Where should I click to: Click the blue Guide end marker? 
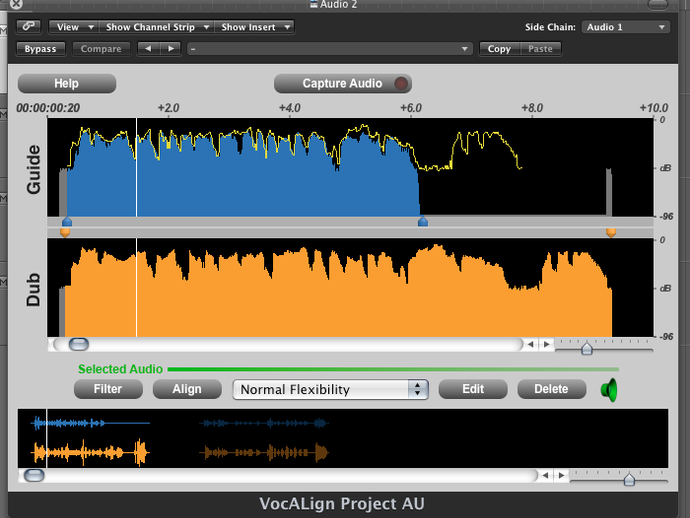coord(423,221)
